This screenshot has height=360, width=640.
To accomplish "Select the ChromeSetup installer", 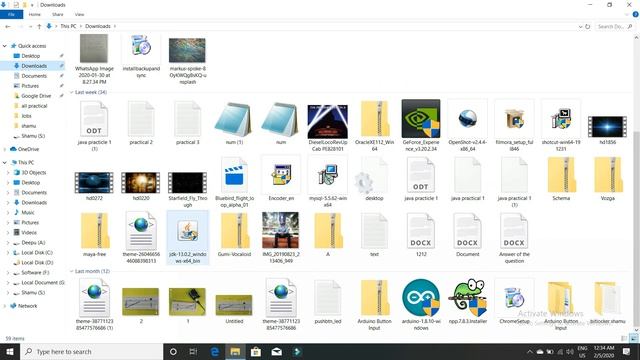I will [x=514, y=298].
